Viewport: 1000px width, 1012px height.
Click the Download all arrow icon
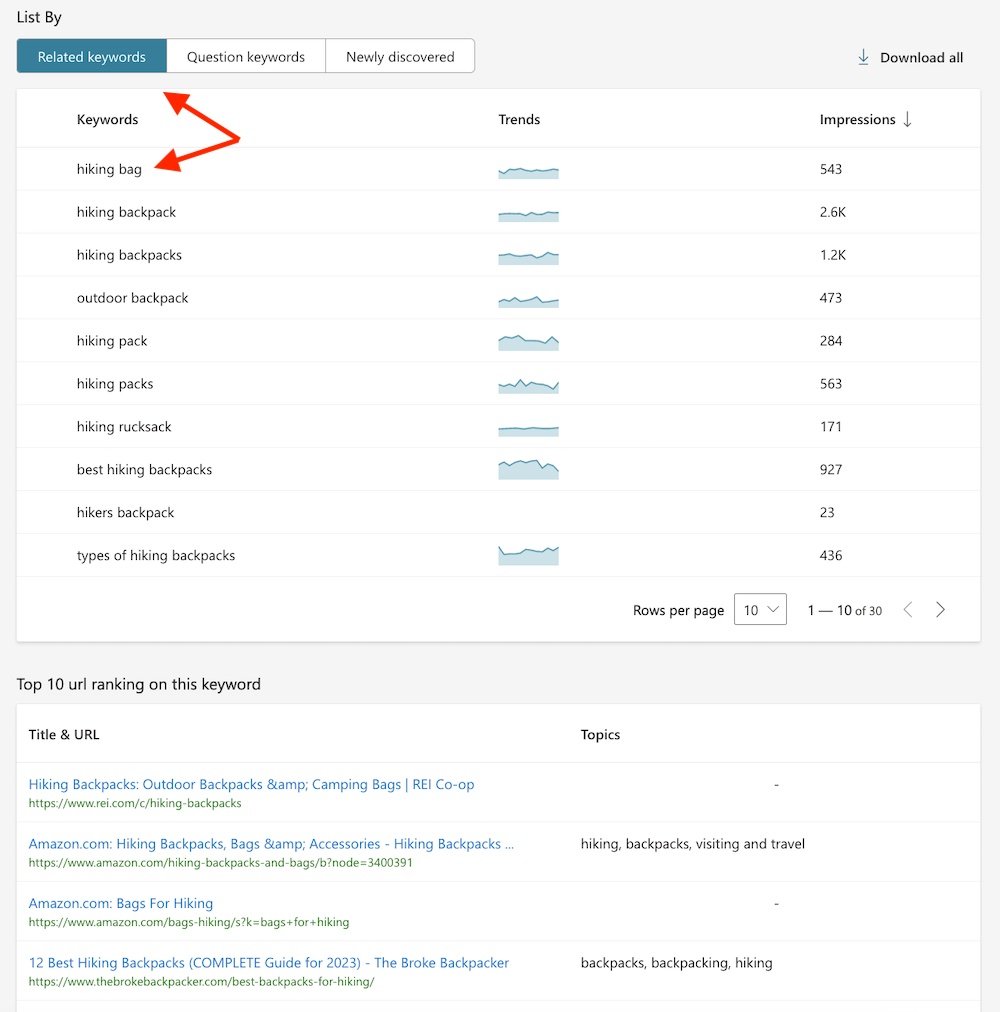click(x=863, y=57)
